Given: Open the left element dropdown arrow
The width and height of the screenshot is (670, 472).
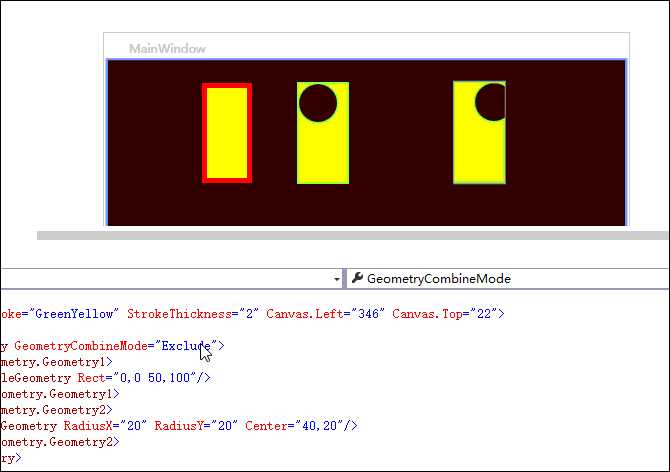Looking at the screenshot, I should click(337, 279).
